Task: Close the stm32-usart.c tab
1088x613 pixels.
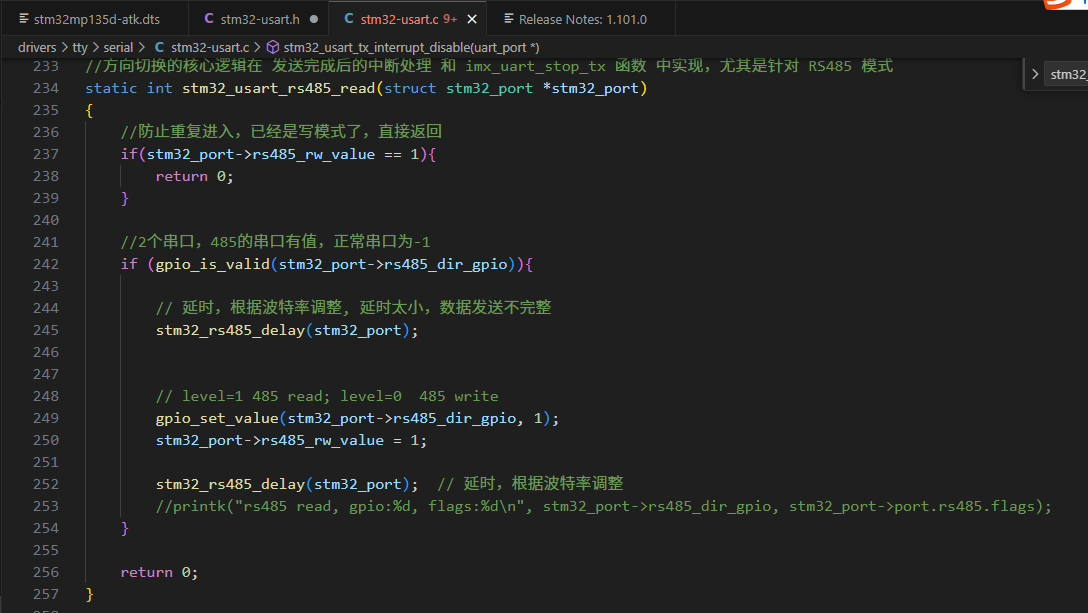Action: 471,17
